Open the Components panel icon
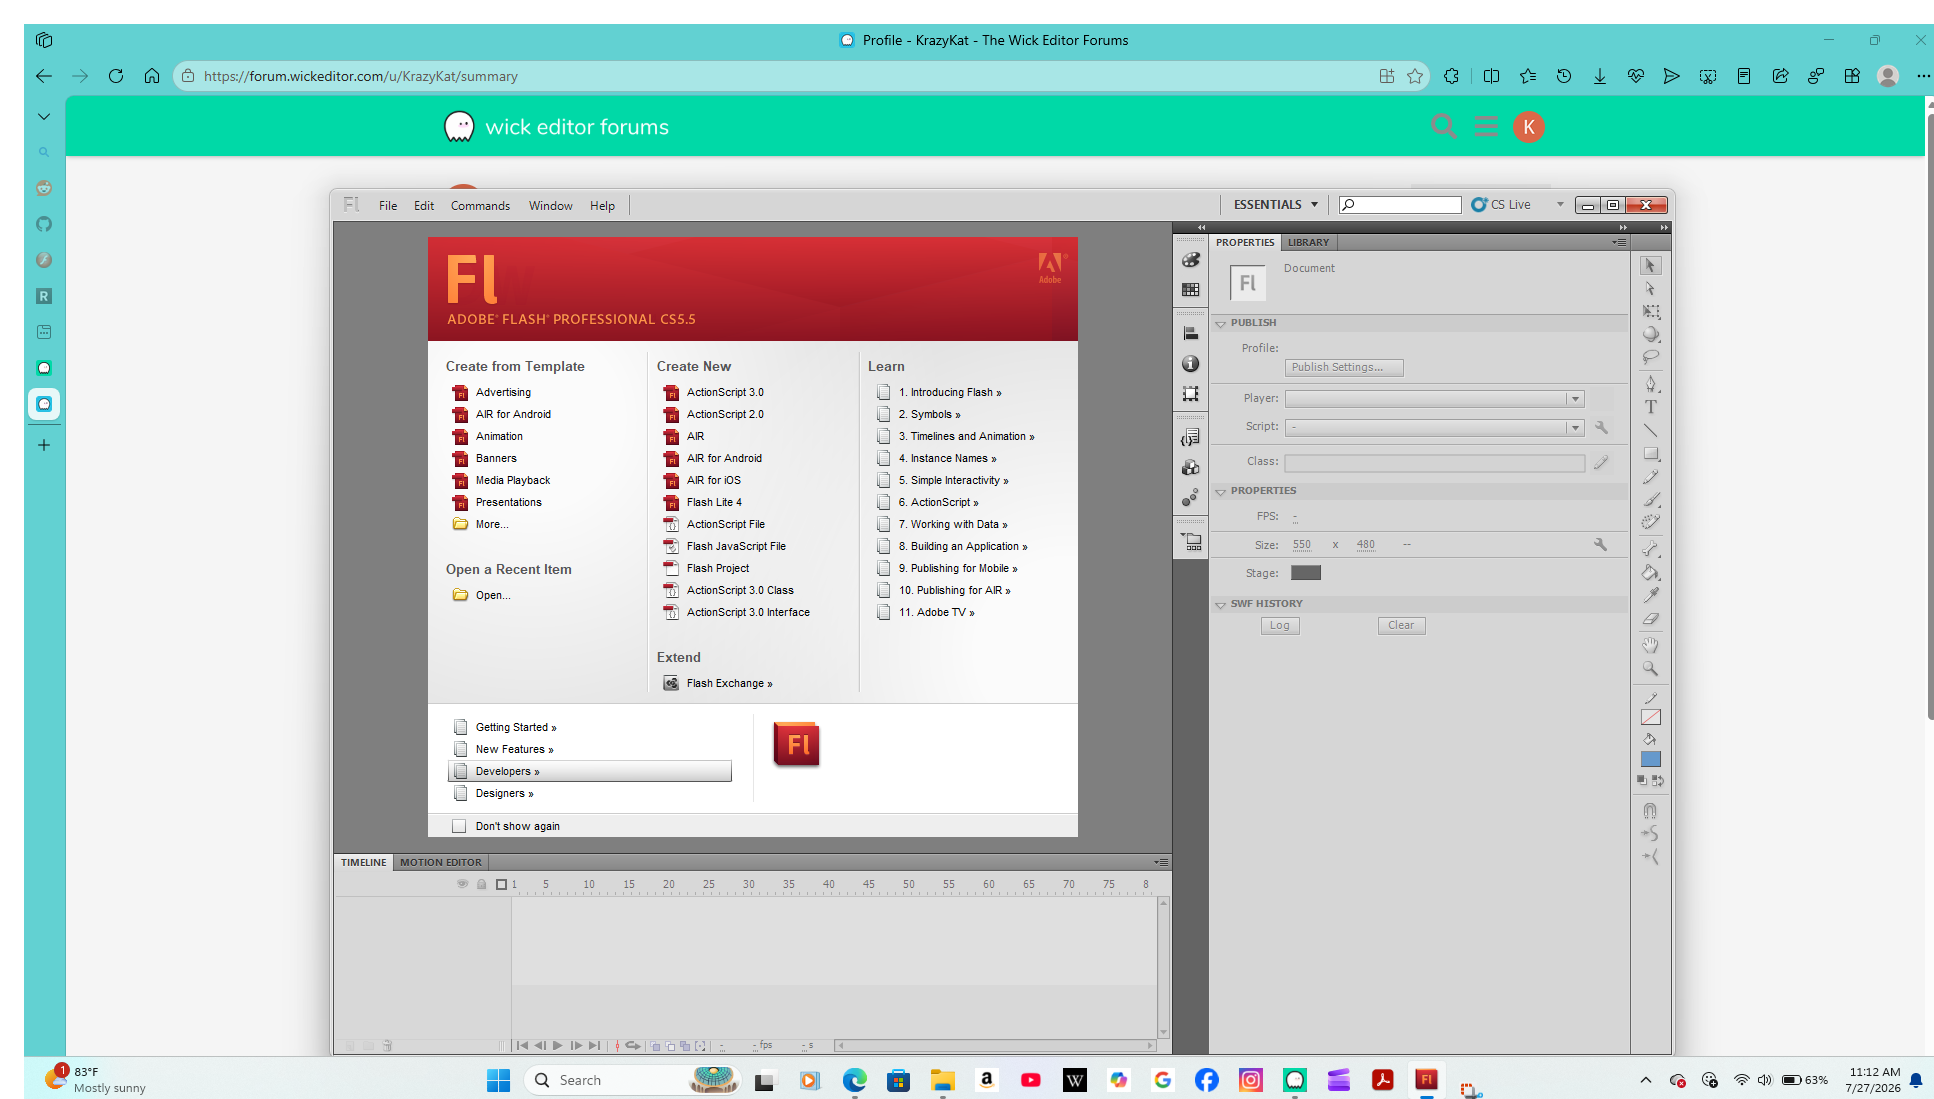 (1190, 468)
